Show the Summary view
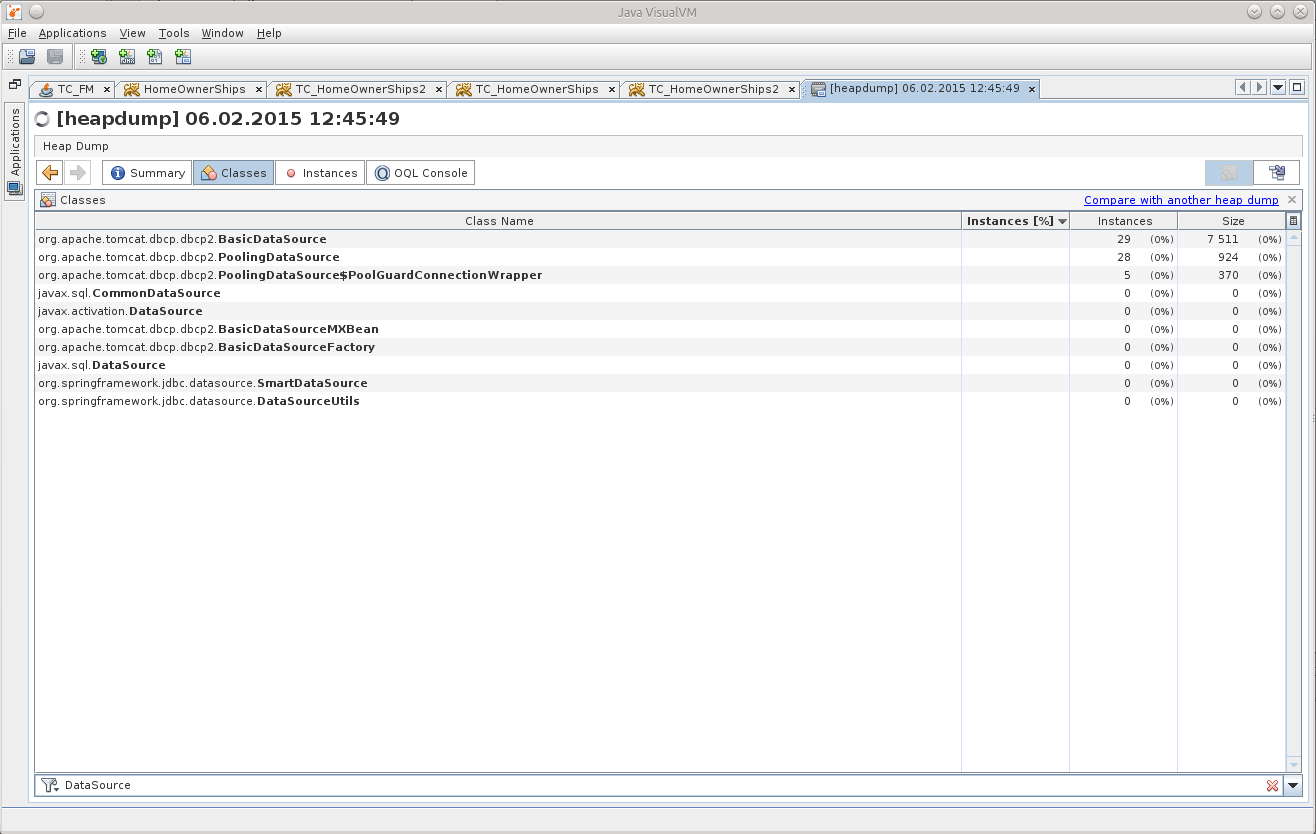This screenshot has height=834, width=1316. [x=147, y=173]
